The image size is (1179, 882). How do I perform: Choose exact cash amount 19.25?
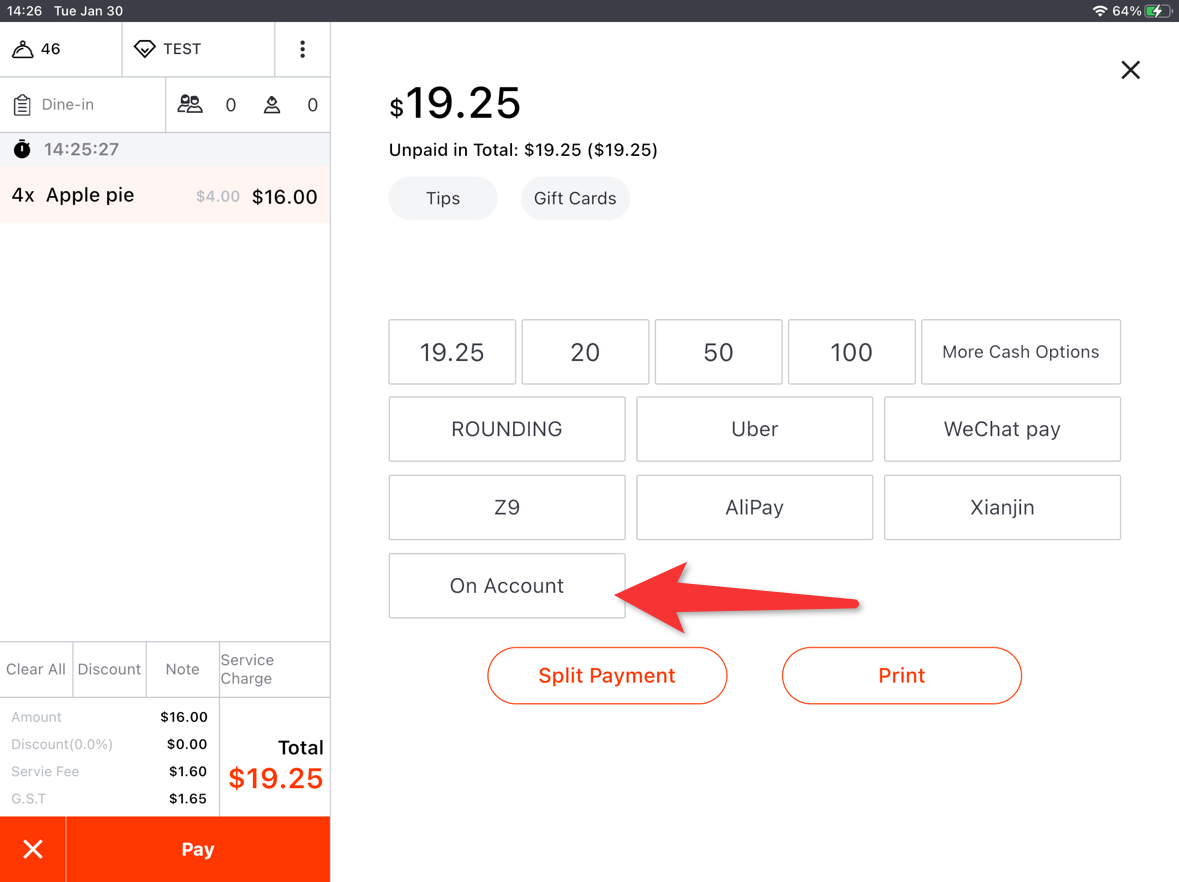(452, 352)
